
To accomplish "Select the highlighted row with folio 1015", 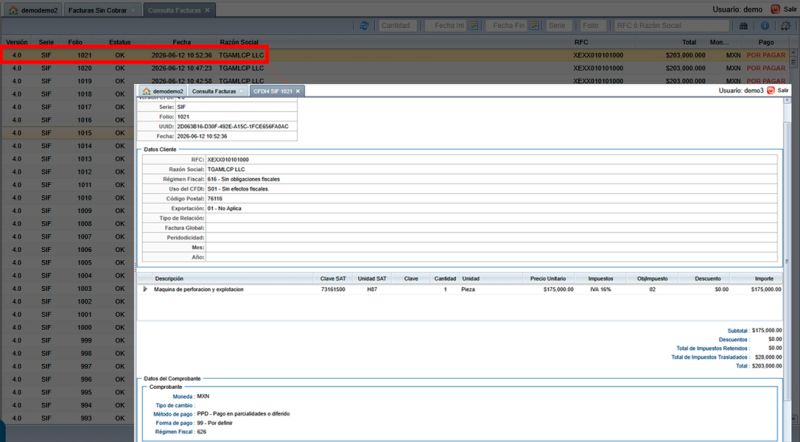I will point(68,133).
